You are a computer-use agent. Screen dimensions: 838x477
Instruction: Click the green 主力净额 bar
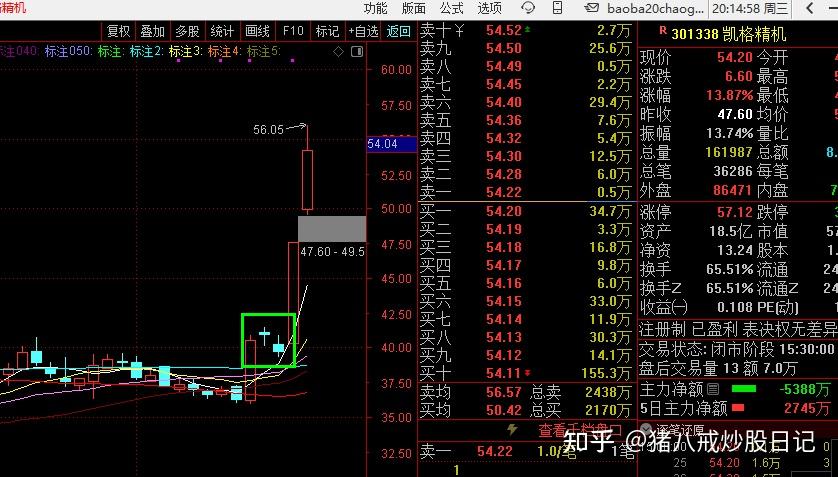(743, 389)
